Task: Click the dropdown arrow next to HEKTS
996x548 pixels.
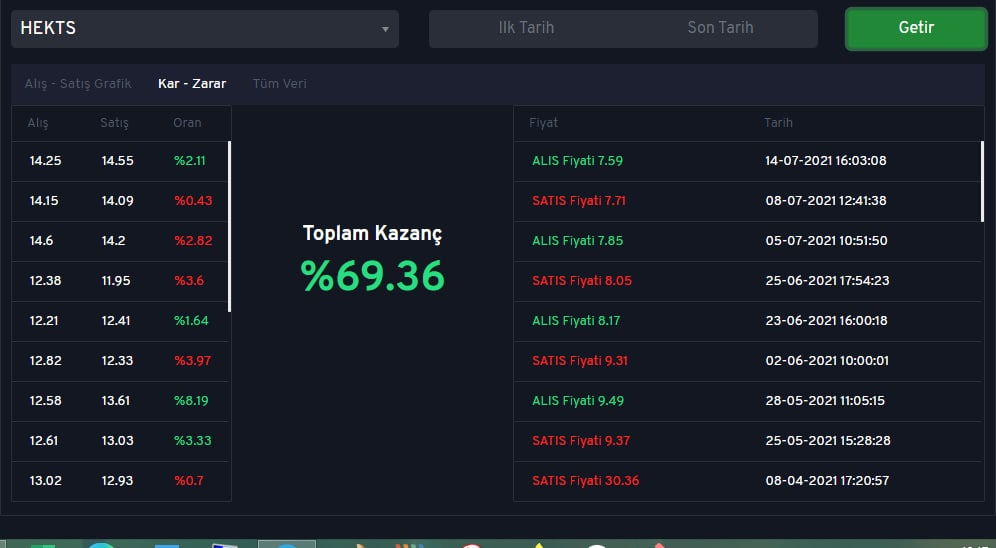Action: coord(385,29)
